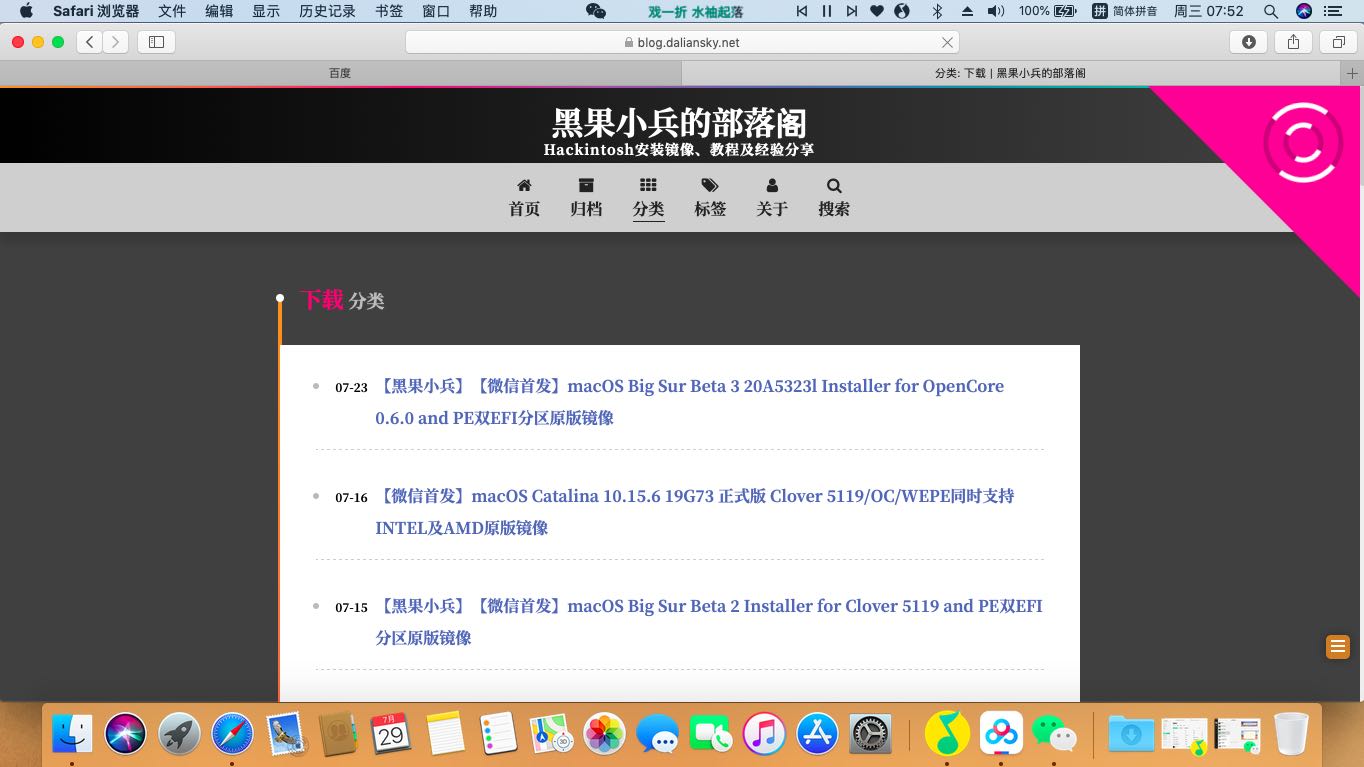This screenshot has height=767, width=1364.
Task: Click the pink corner logo icon
Action: (x=1302, y=142)
